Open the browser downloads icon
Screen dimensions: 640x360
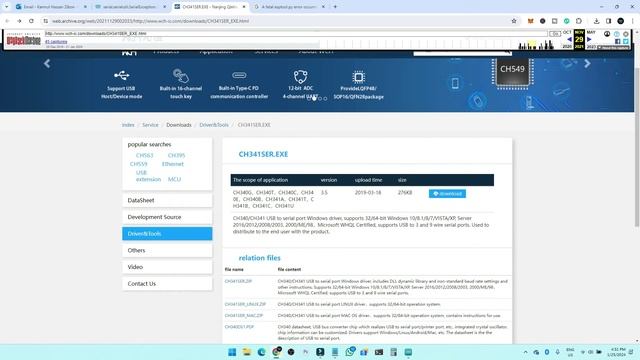click(x=596, y=21)
